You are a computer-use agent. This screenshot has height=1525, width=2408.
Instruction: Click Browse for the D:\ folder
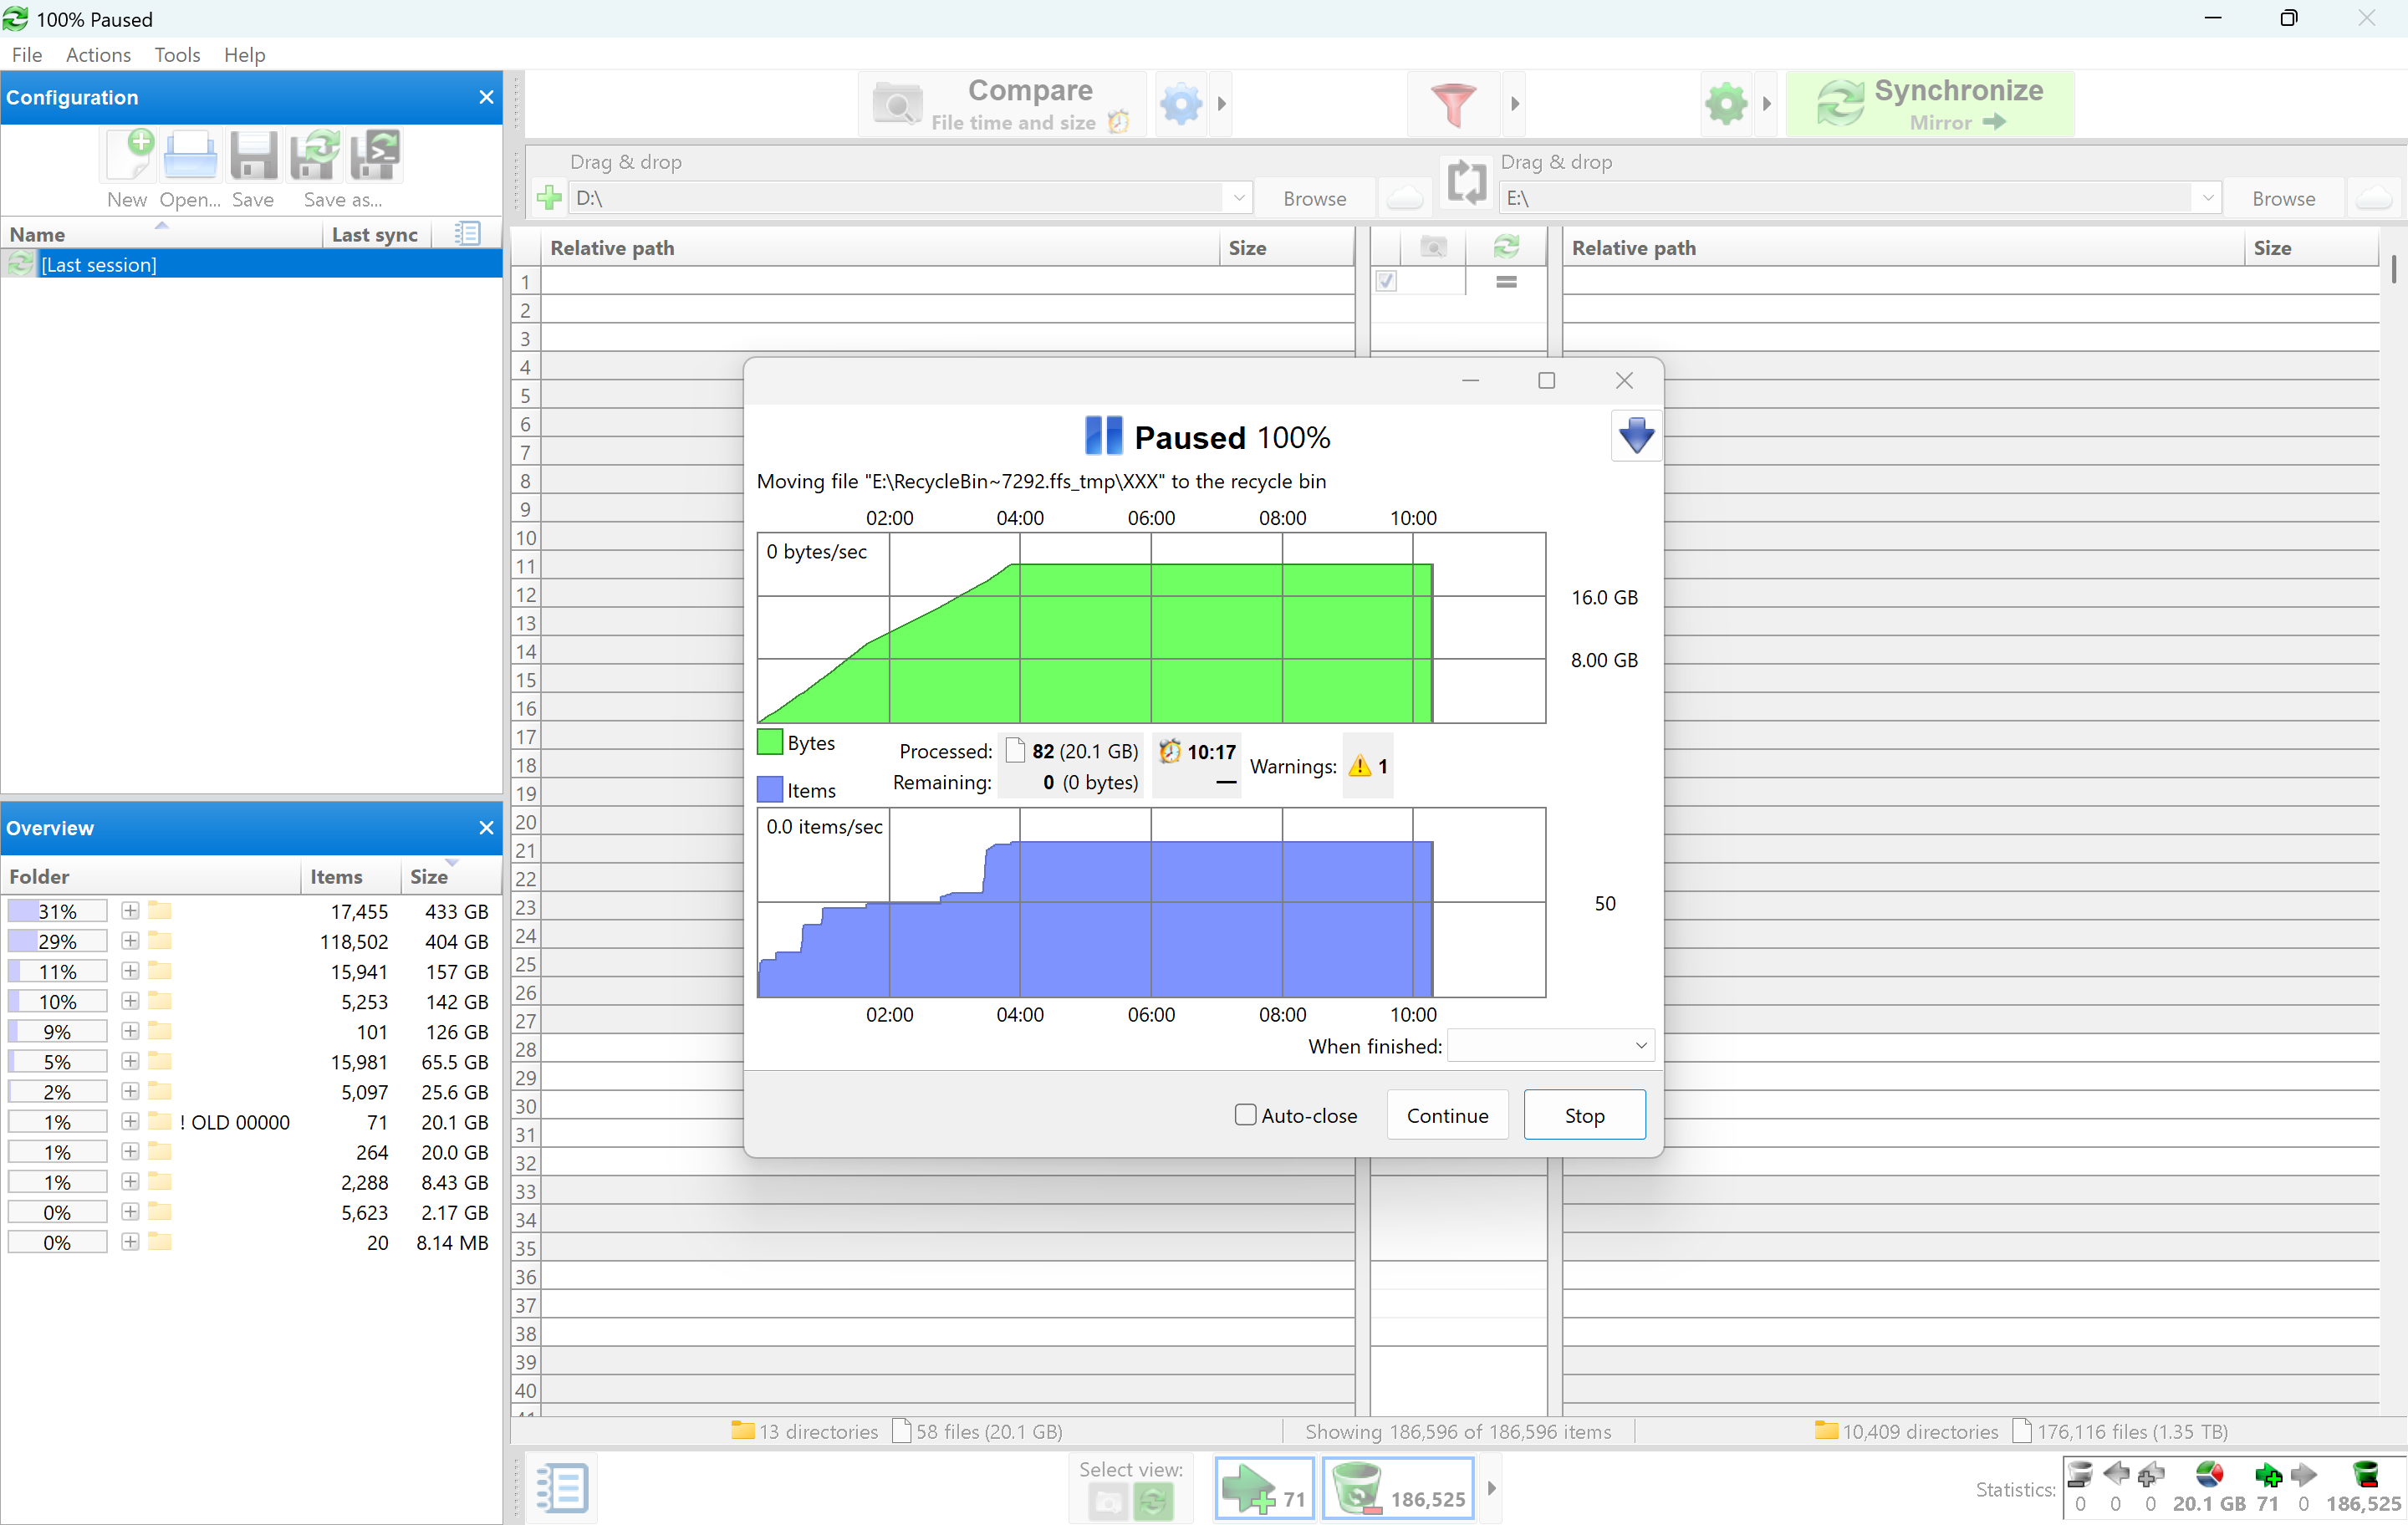[x=1314, y=198]
